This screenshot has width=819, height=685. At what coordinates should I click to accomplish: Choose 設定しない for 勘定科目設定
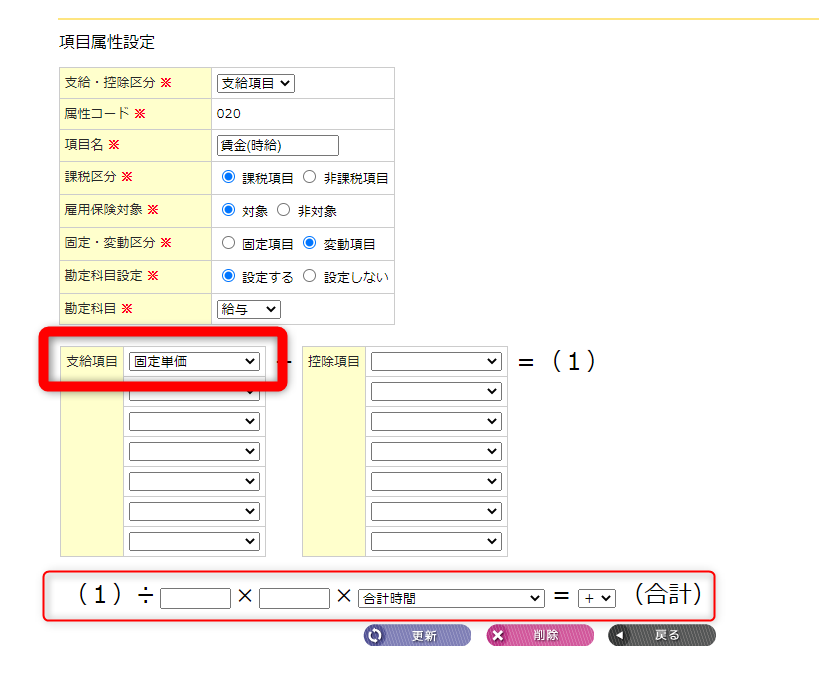click(x=309, y=276)
